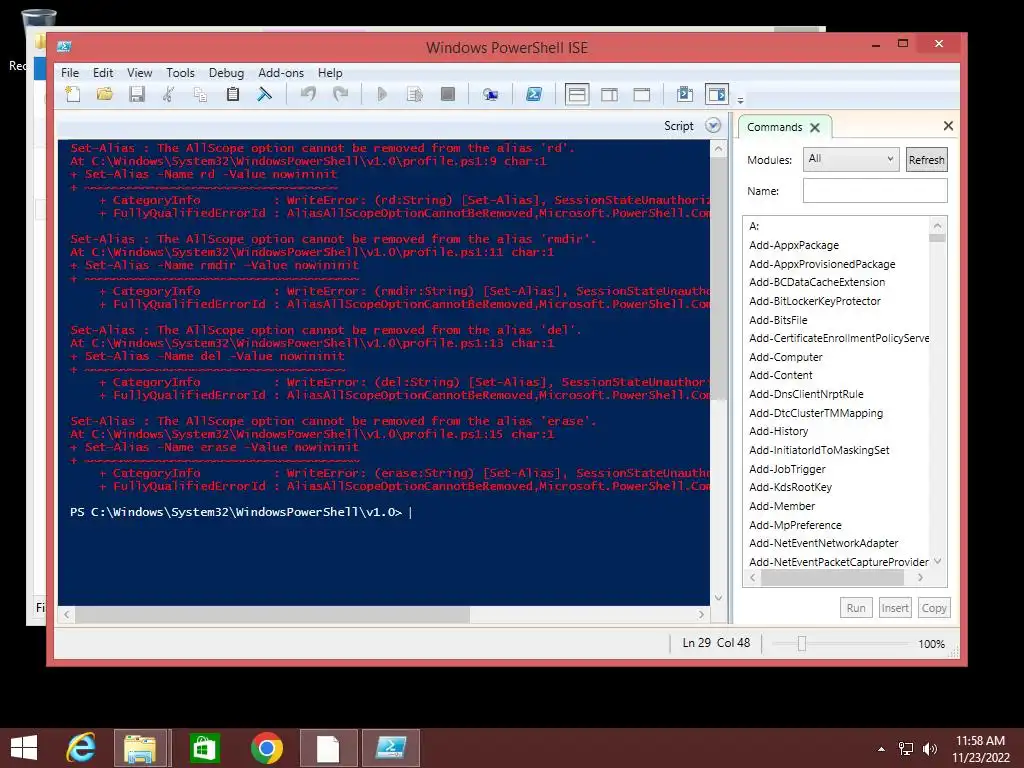Show hidden tray icons arrow
This screenshot has height=768, width=1024.
882,749
